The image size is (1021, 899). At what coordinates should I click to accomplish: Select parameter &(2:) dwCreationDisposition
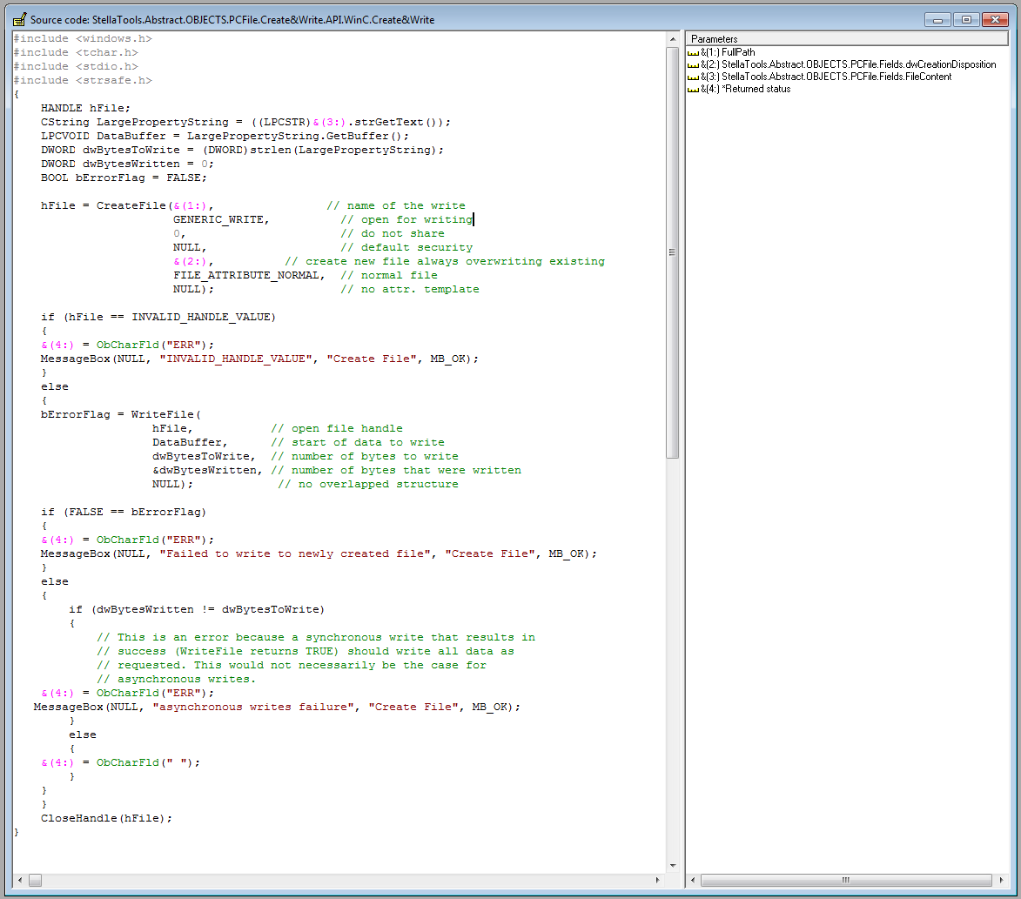pos(848,64)
